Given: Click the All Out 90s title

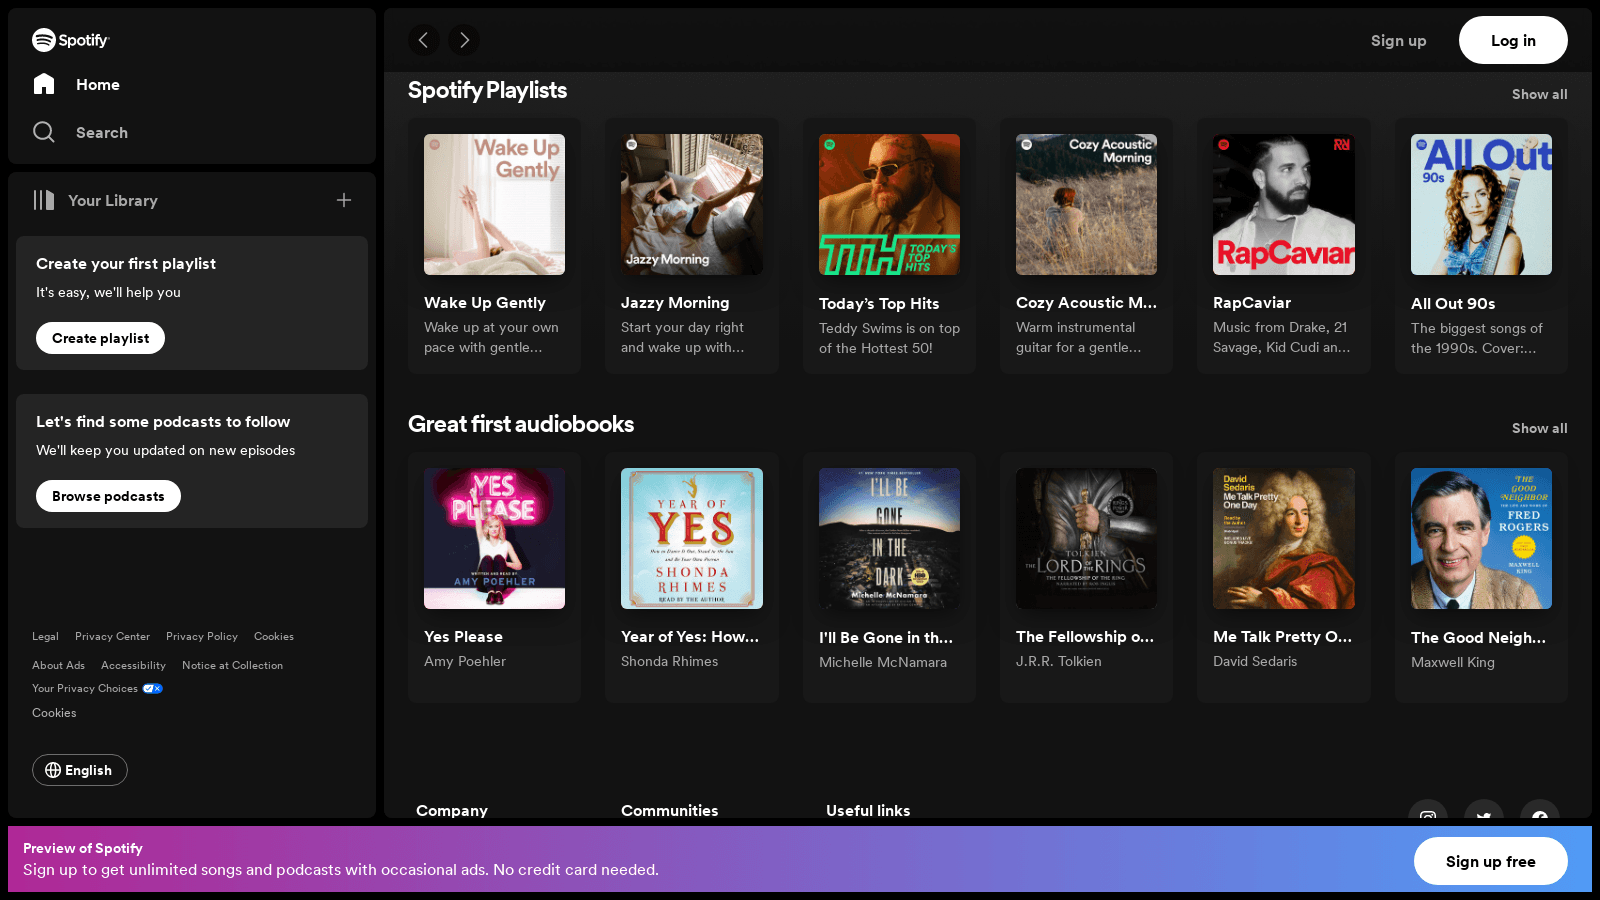Looking at the screenshot, I should [1453, 303].
